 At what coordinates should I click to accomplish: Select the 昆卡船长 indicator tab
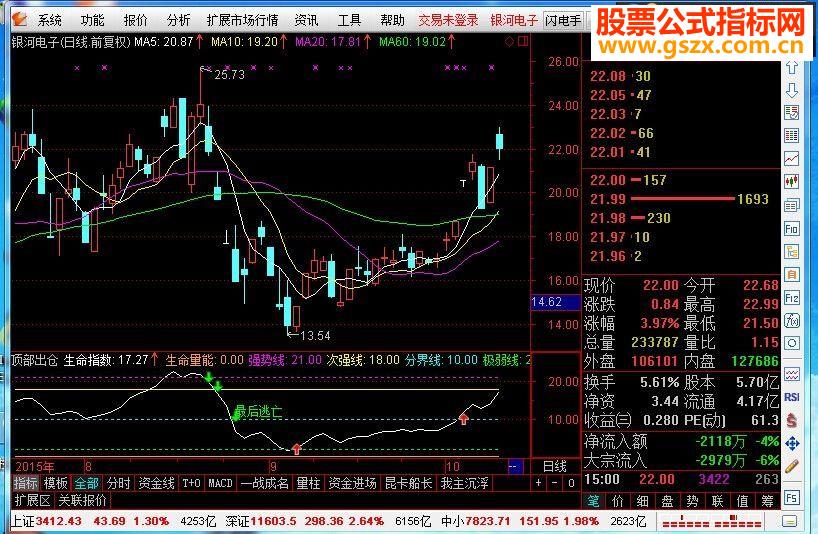point(408,483)
